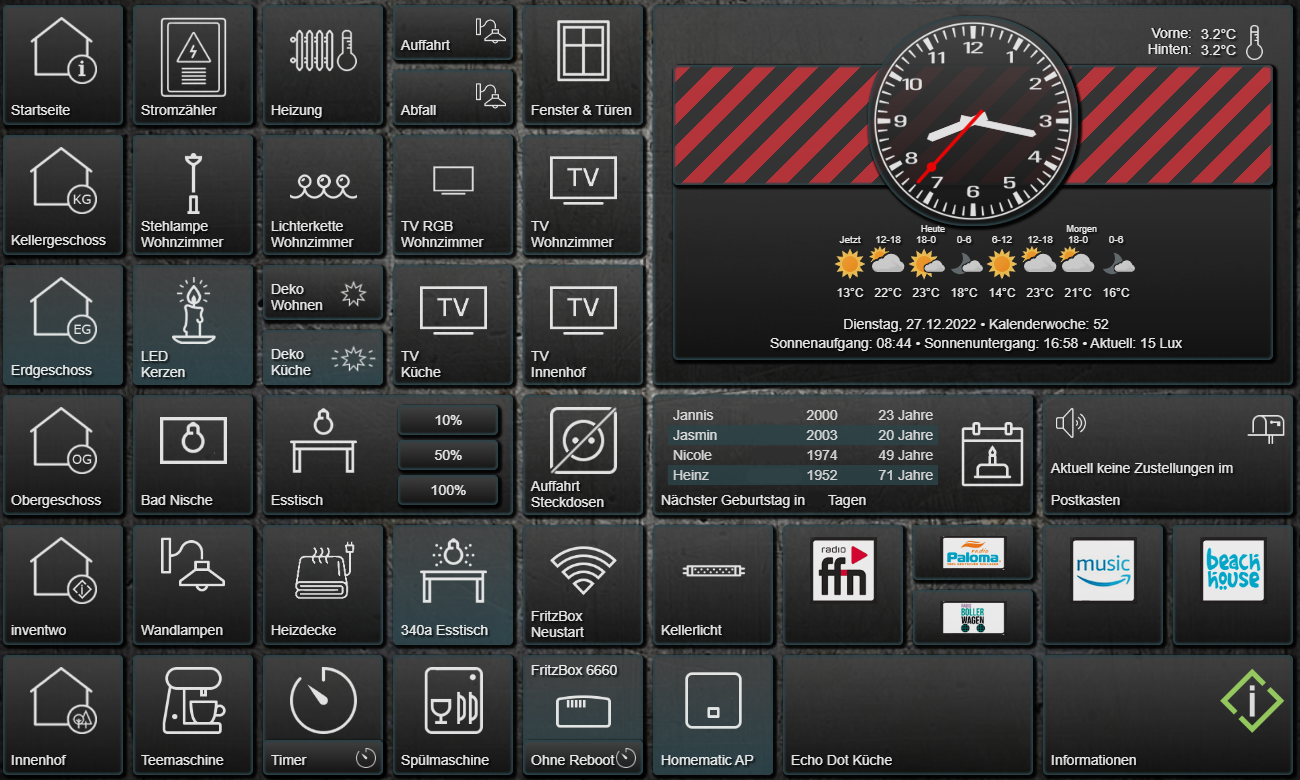Activate the 340a Esstisch tile
Viewport: 1300px width, 780px height.
tap(453, 585)
